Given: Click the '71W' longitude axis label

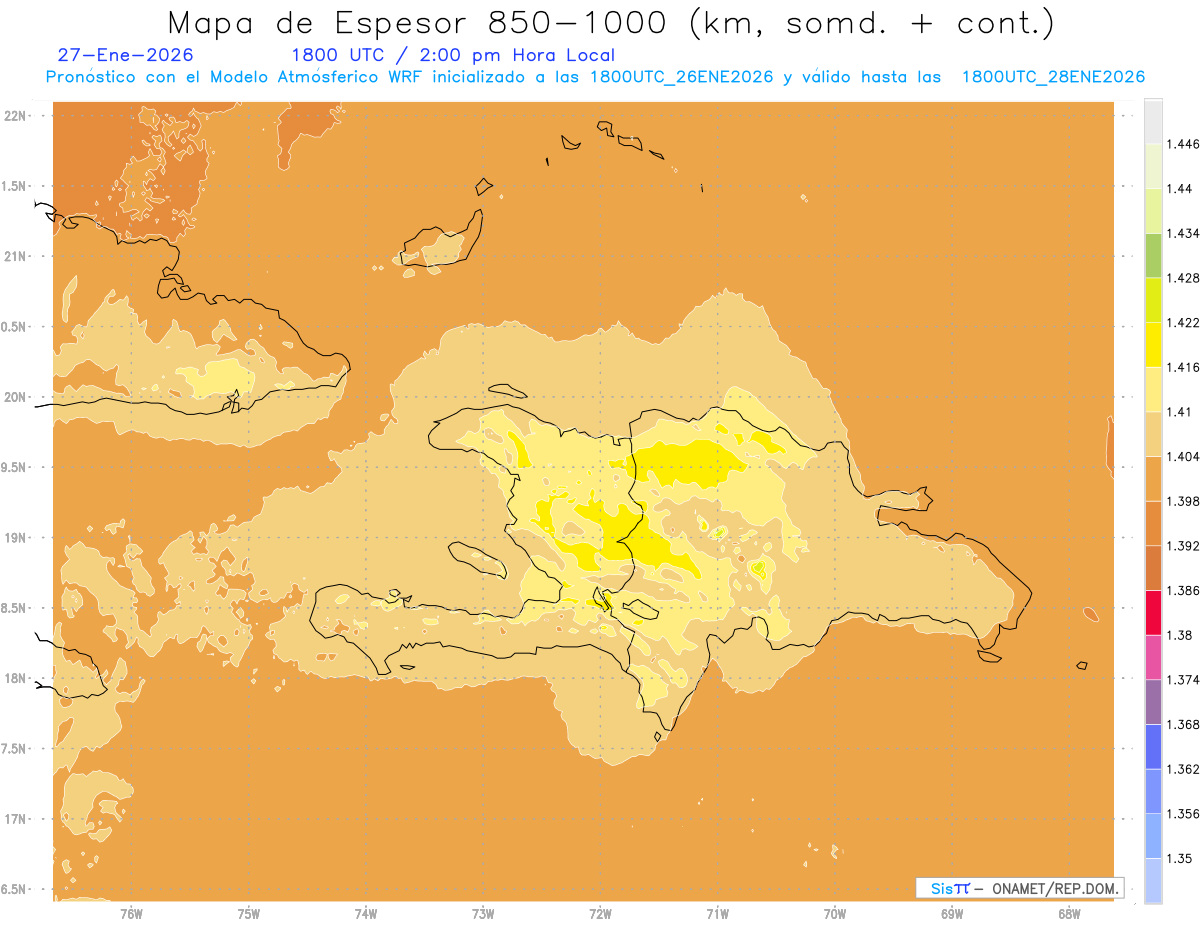Looking at the screenshot, I should pos(717,914).
